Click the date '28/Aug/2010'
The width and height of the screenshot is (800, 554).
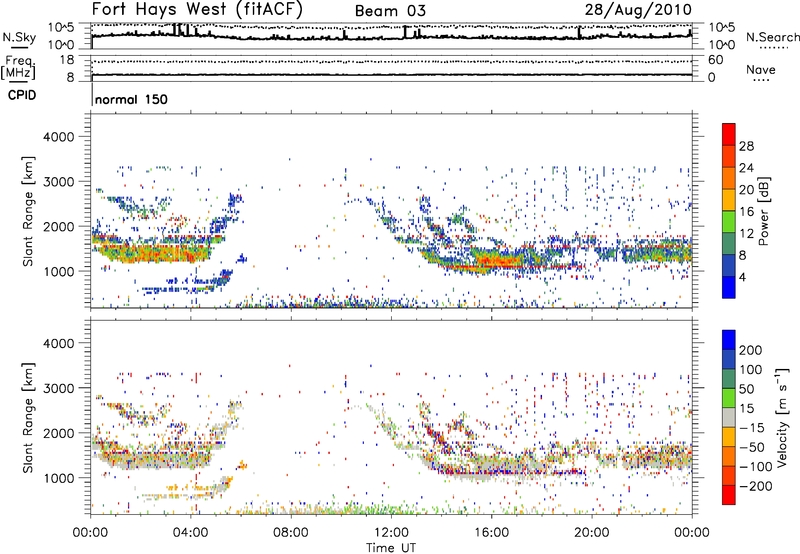pyautogui.click(x=638, y=10)
